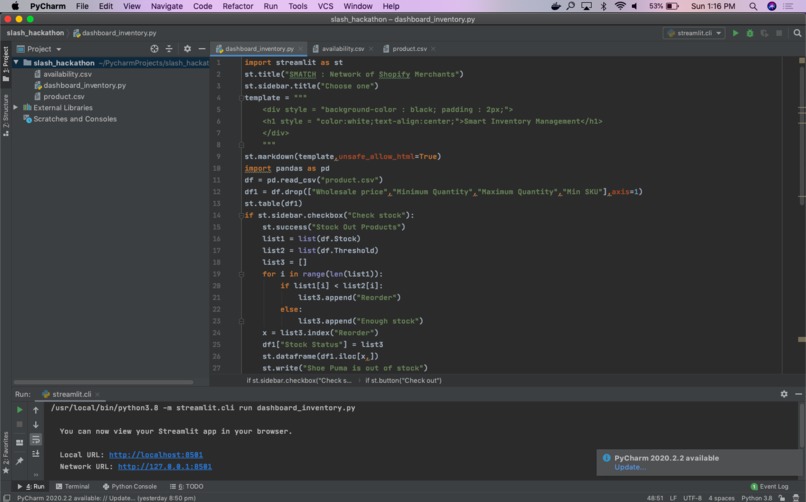Expand External Libraries node
Image resolution: width=806 pixels, height=502 pixels.
pyautogui.click(x=15, y=107)
